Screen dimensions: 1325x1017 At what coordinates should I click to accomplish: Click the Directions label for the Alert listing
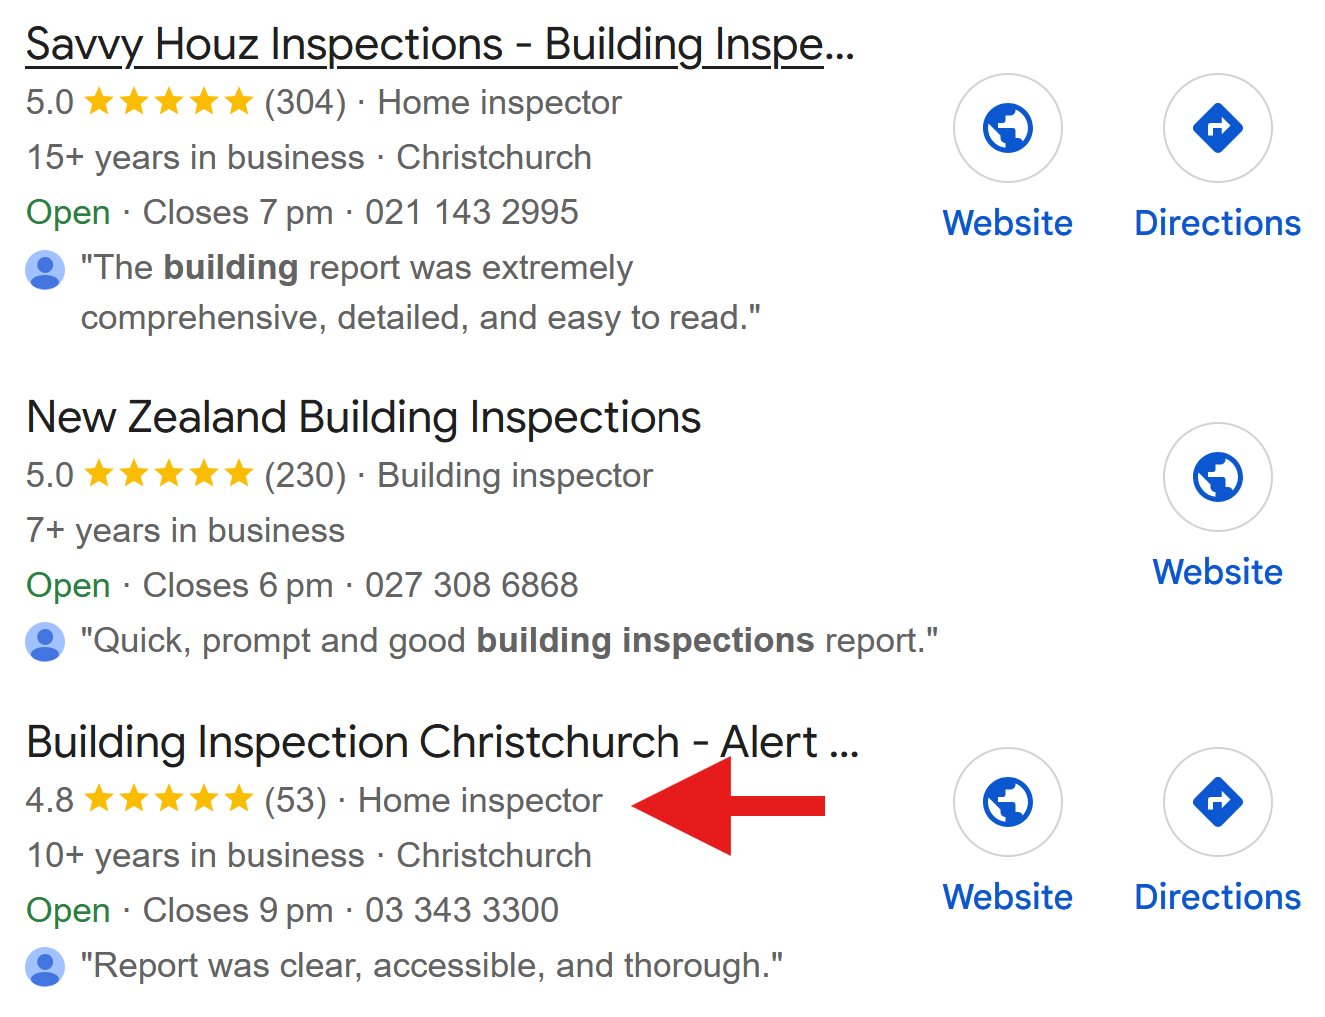coord(1217,897)
